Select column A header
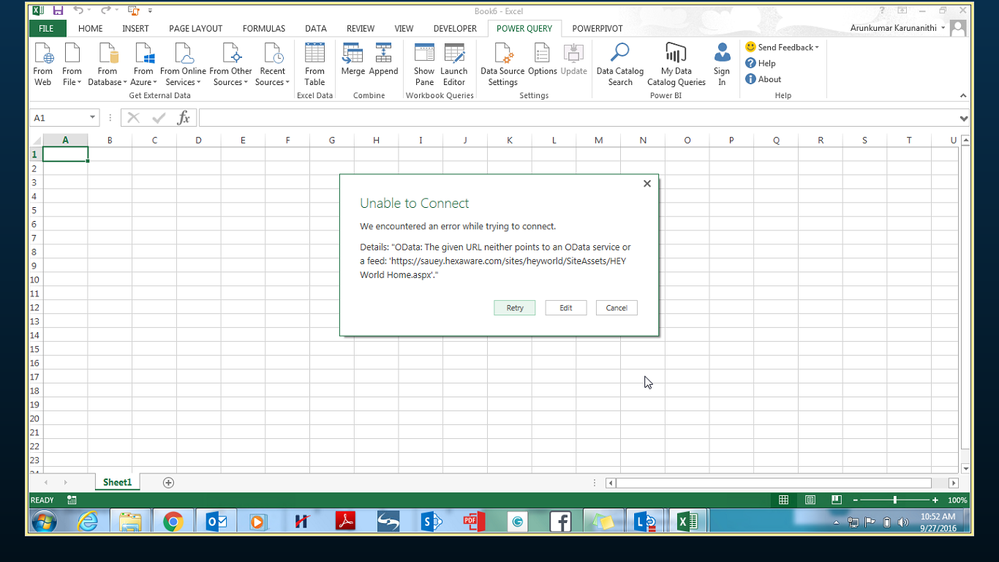 (x=65, y=140)
